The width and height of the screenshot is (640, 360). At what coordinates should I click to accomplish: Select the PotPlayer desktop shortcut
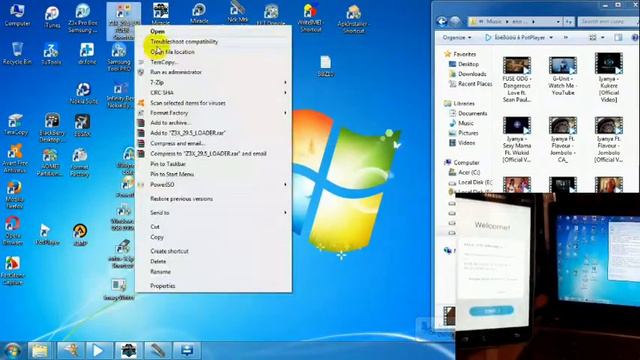(47, 234)
